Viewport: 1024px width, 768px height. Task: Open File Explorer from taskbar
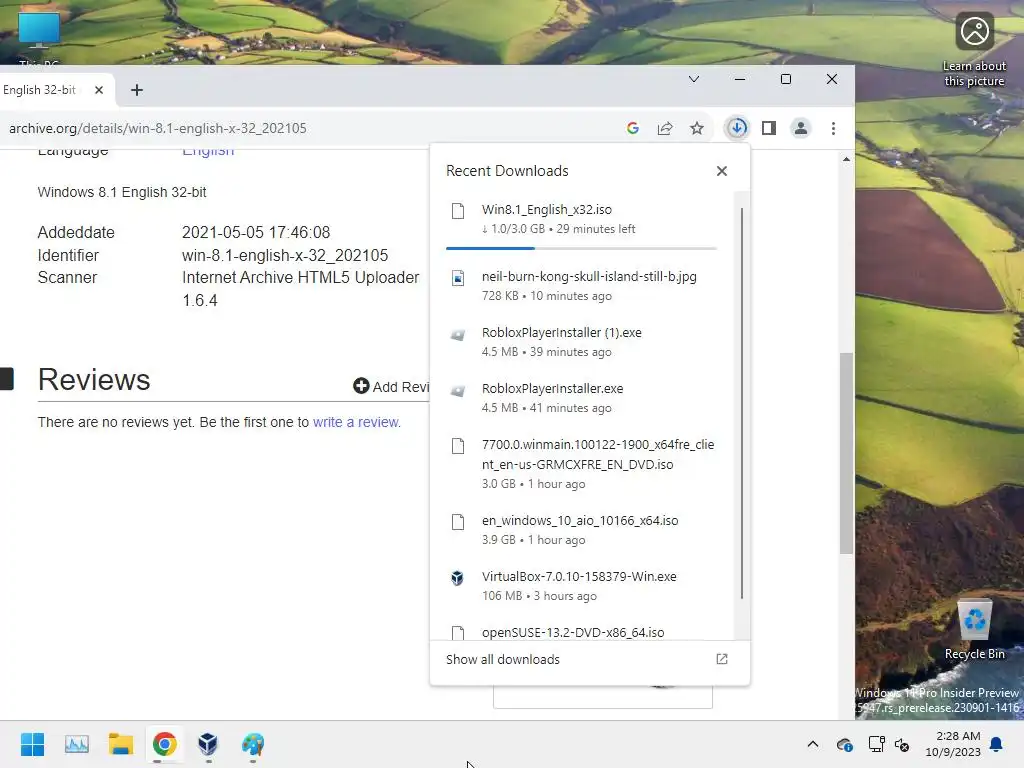click(x=121, y=744)
